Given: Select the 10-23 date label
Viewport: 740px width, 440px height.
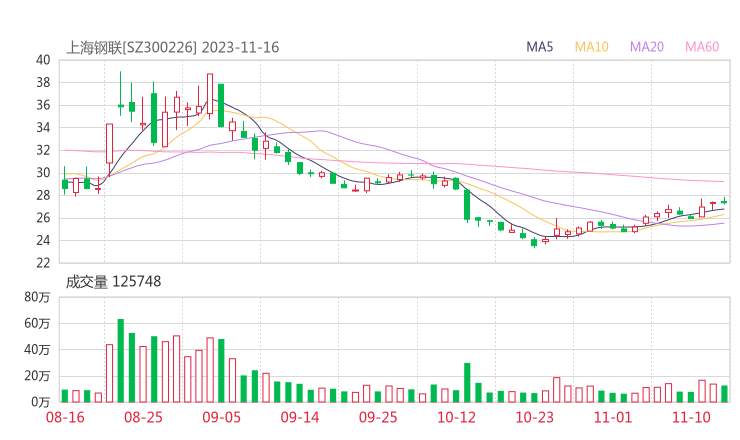Looking at the screenshot, I should [x=534, y=417].
